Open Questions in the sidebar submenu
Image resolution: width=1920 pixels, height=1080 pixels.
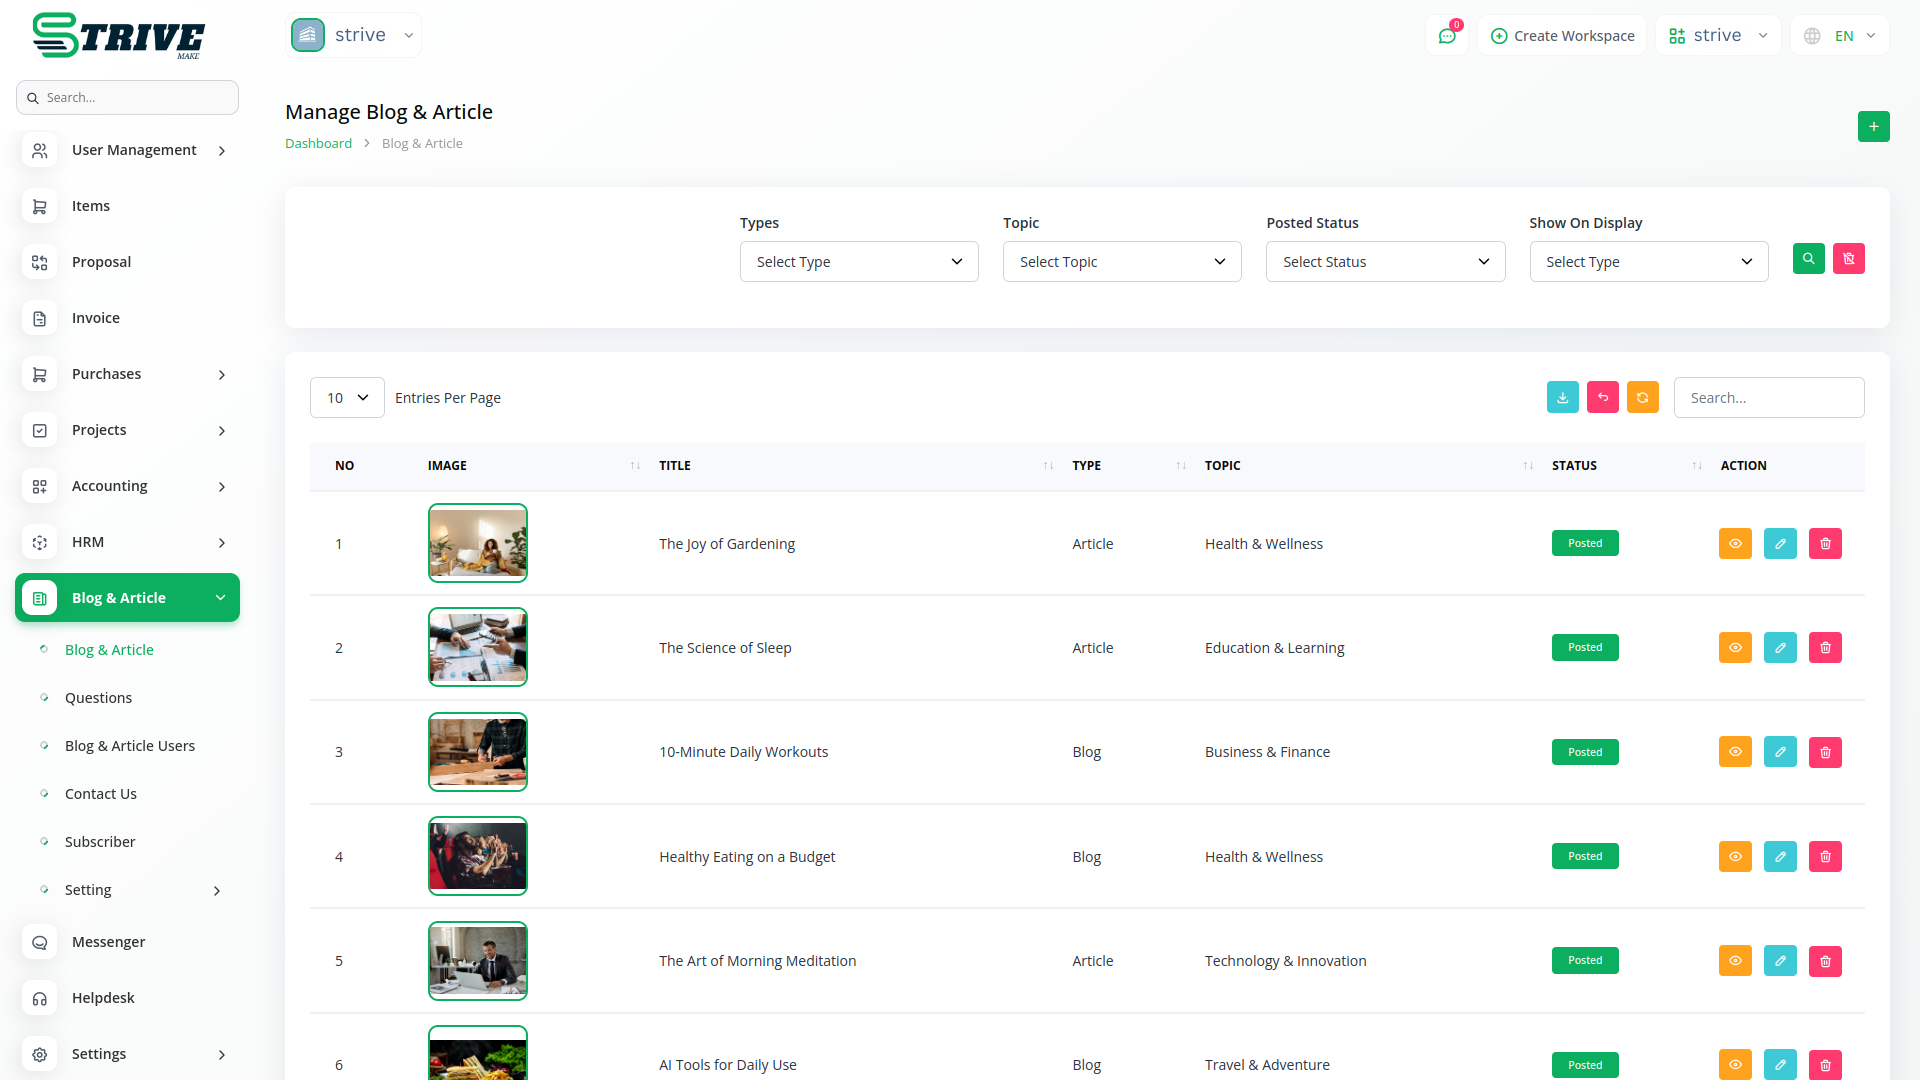tap(98, 698)
